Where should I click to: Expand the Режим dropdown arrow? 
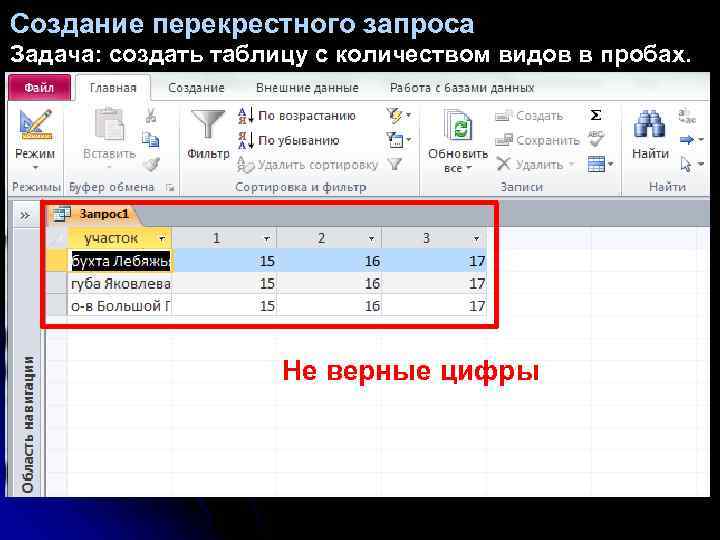(x=35, y=168)
